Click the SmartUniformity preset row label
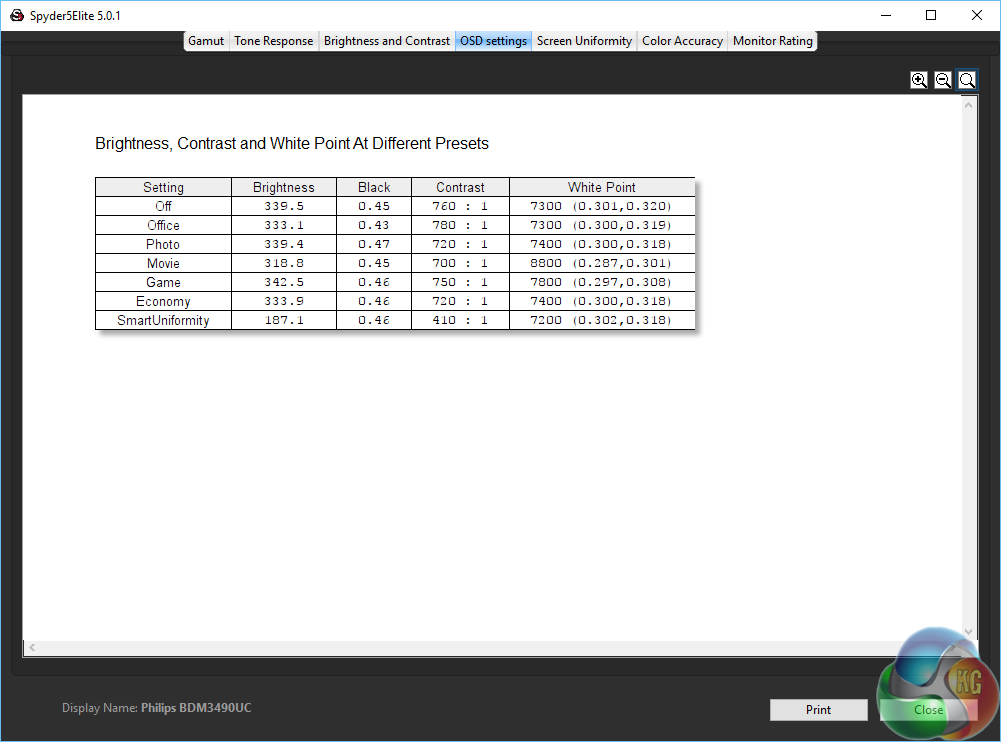Image resolution: width=1001 pixels, height=742 pixels. click(x=163, y=321)
